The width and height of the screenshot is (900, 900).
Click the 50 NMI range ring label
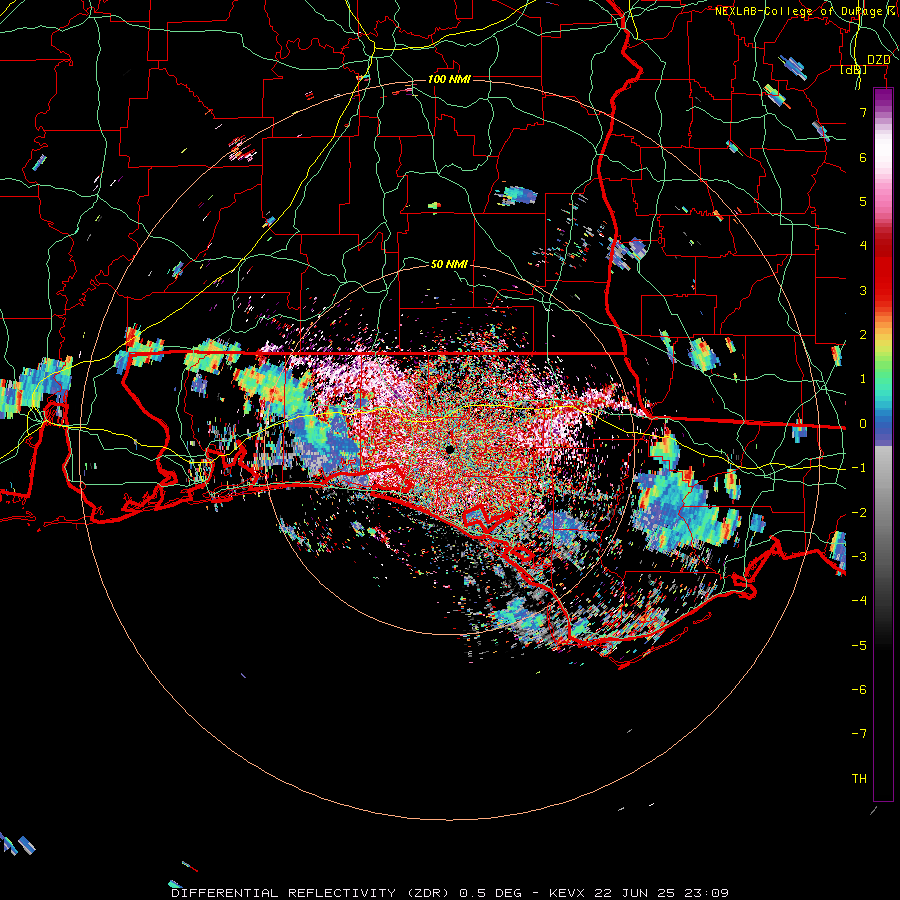coord(449,264)
